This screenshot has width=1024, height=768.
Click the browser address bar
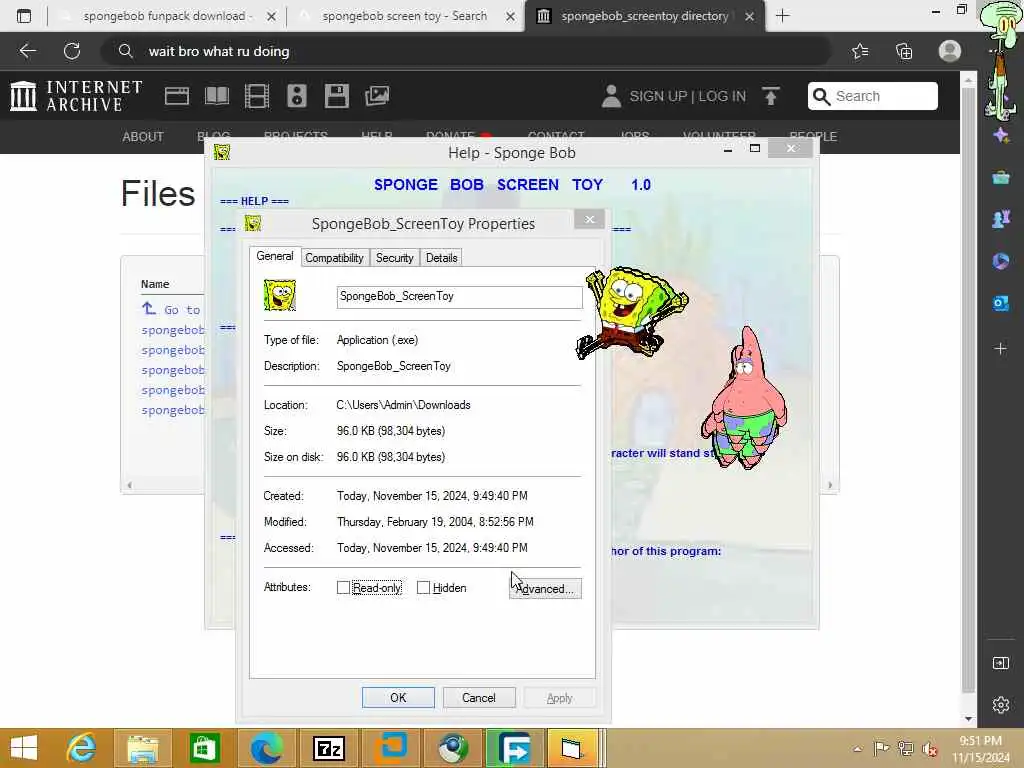tap(466, 51)
